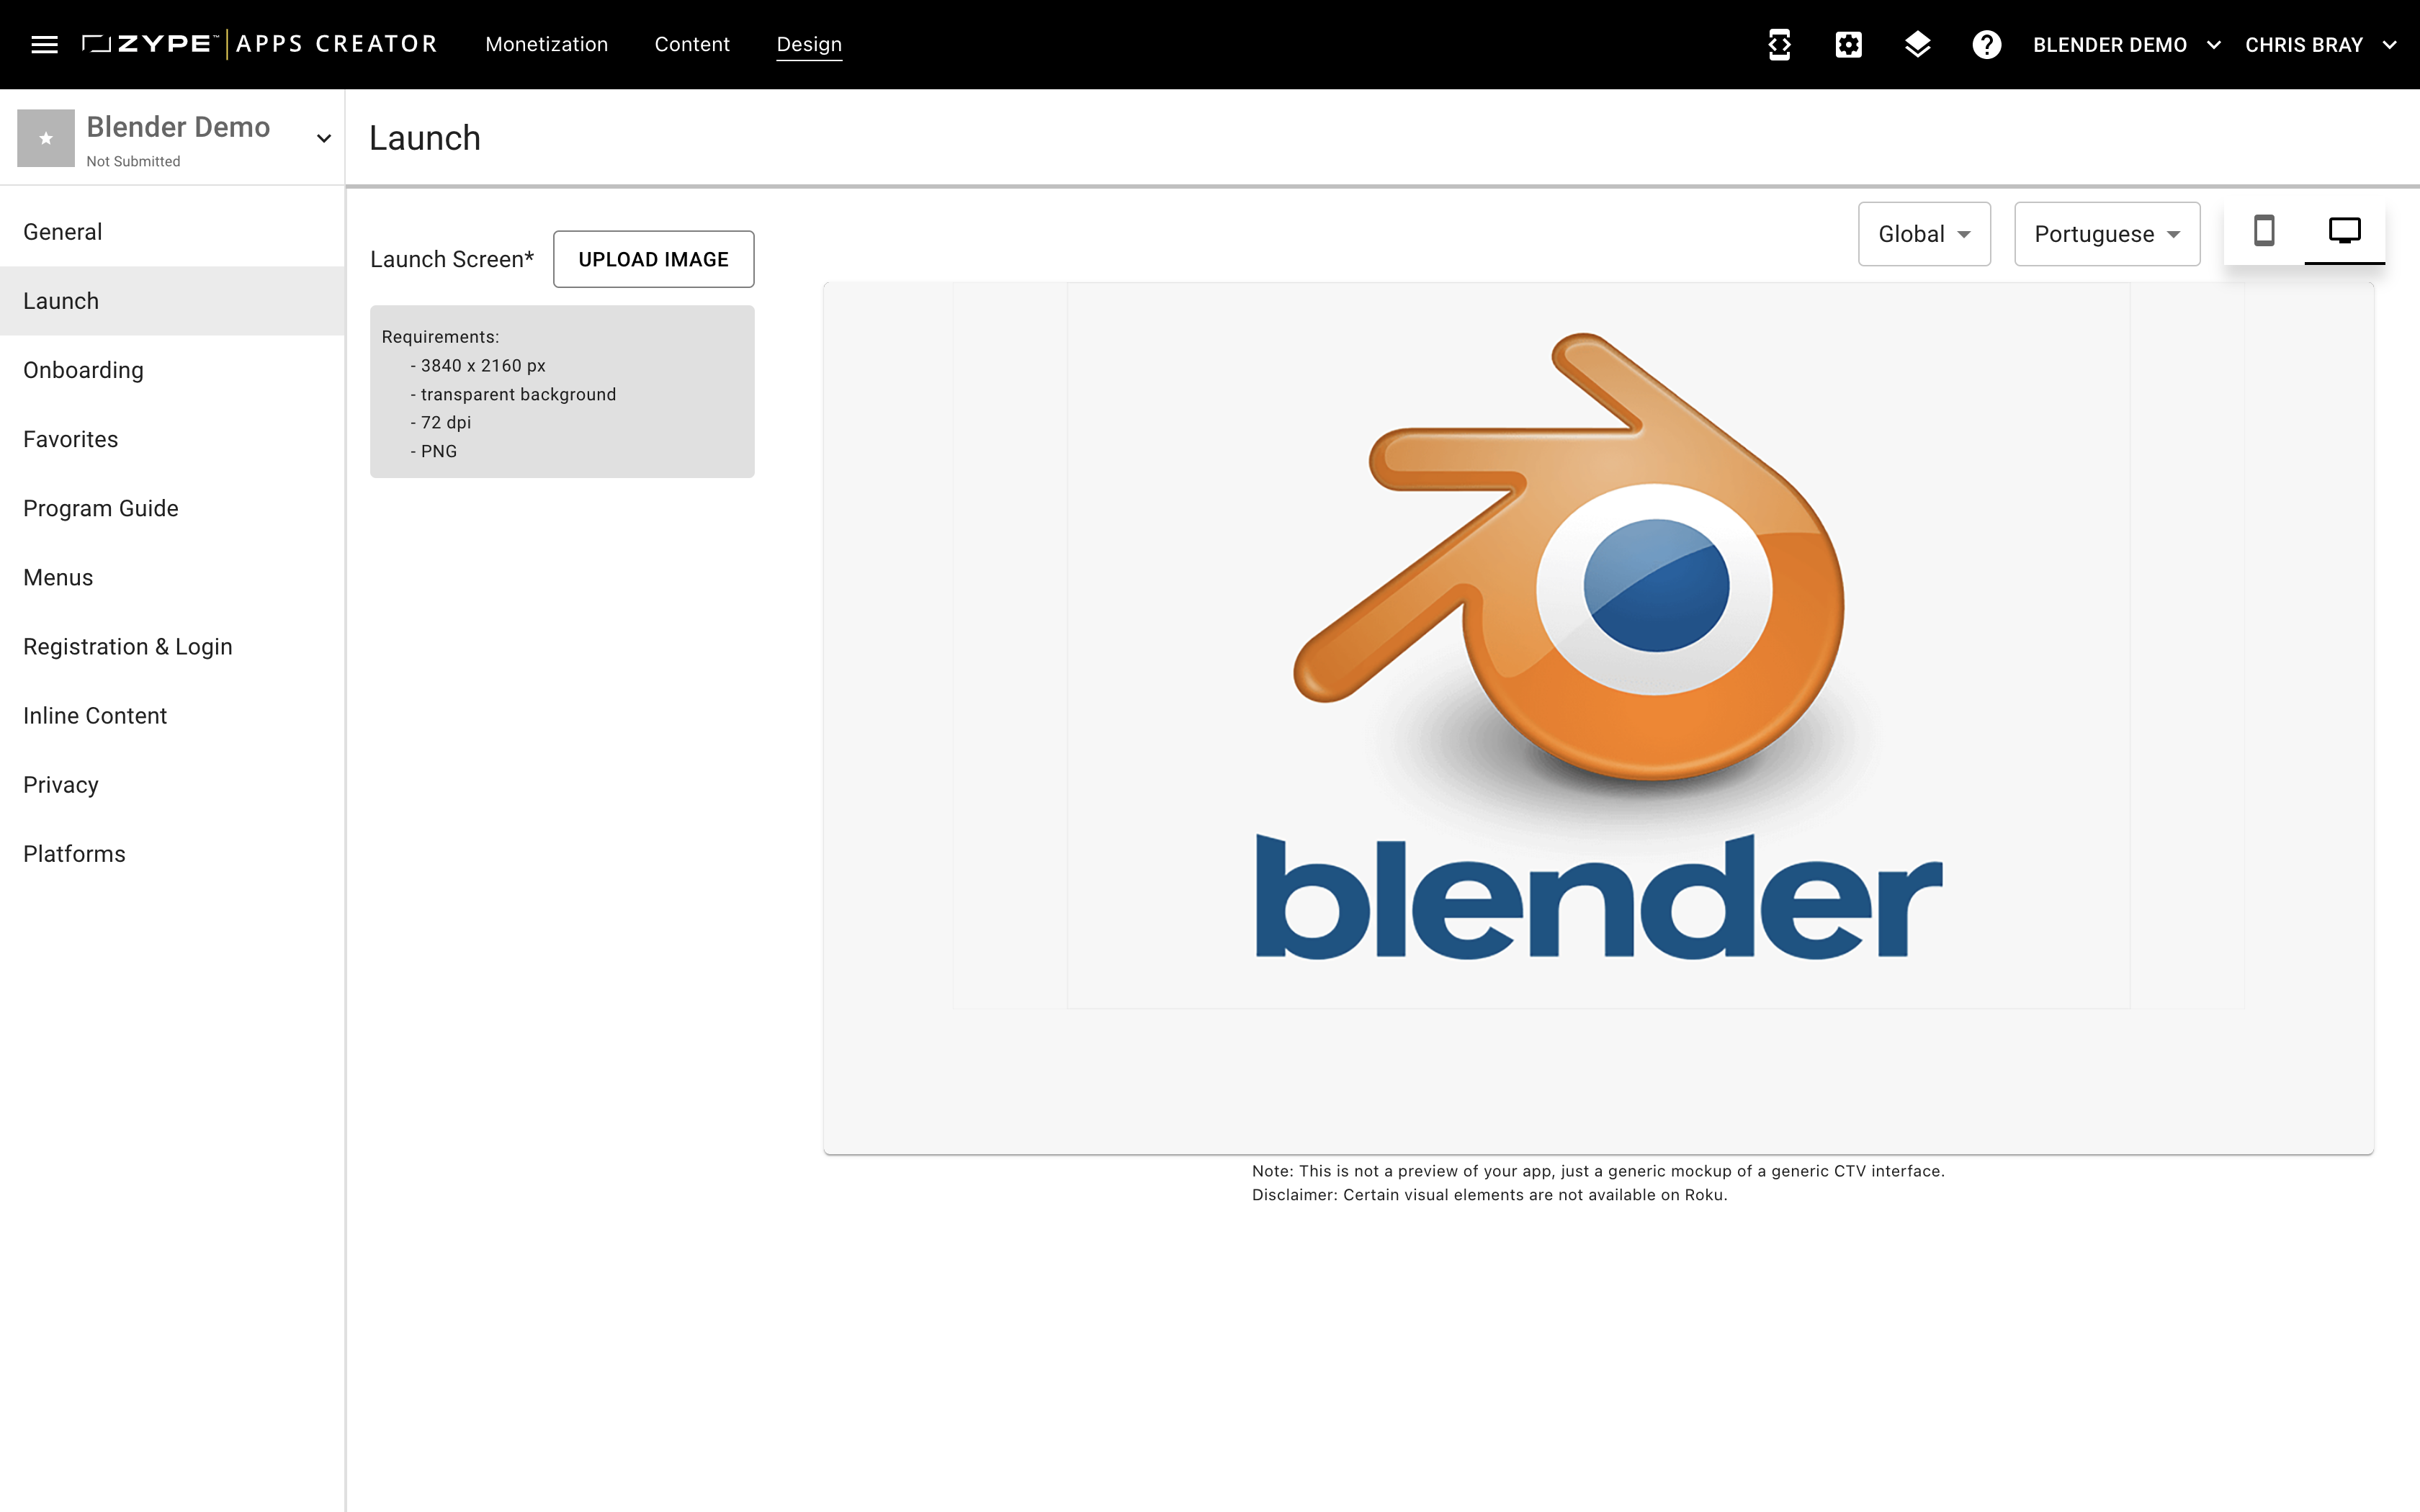Open the Portuguese language dropdown

2107,234
